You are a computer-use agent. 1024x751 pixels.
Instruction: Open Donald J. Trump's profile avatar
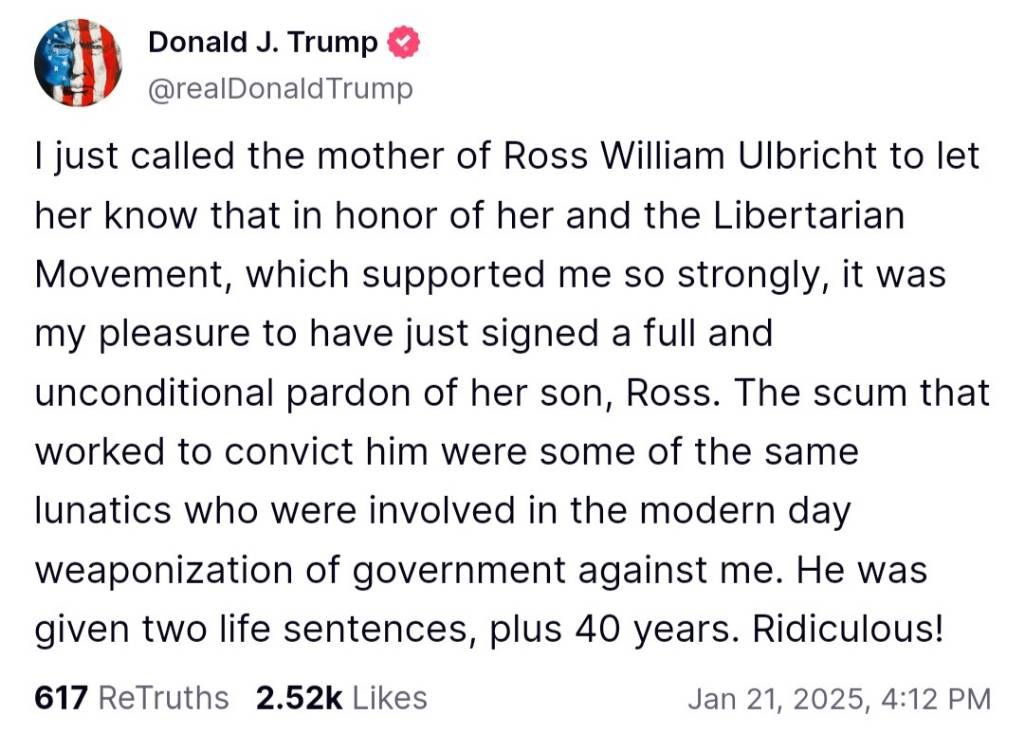pyautogui.click(x=78, y=63)
